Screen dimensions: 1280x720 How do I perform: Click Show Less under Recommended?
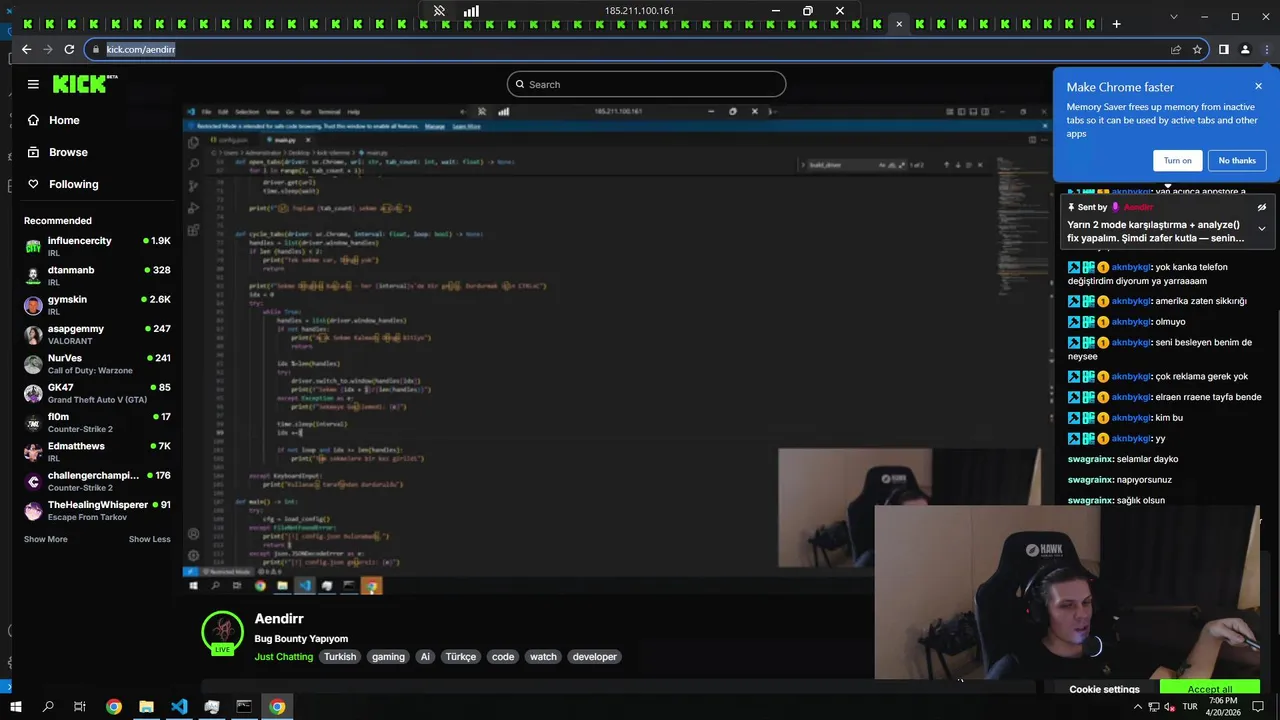click(149, 539)
